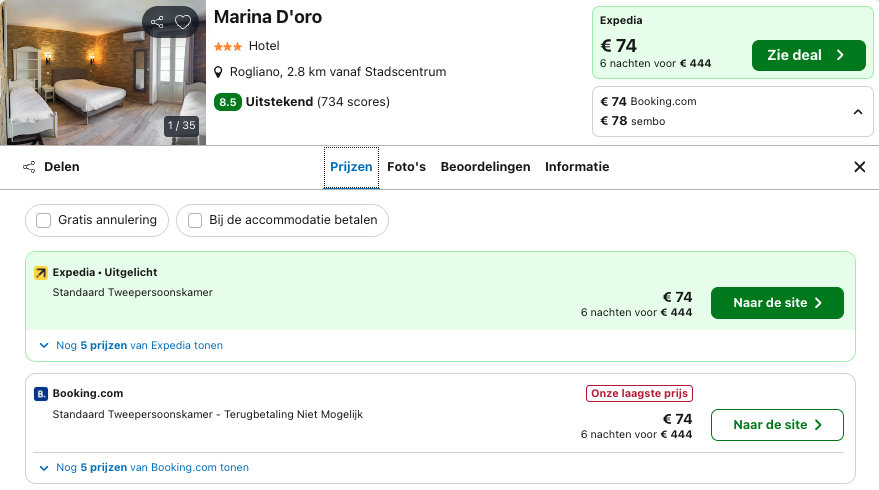Open the 8.5 rating score badge
This screenshot has width=879, height=490.
(x=228, y=102)
